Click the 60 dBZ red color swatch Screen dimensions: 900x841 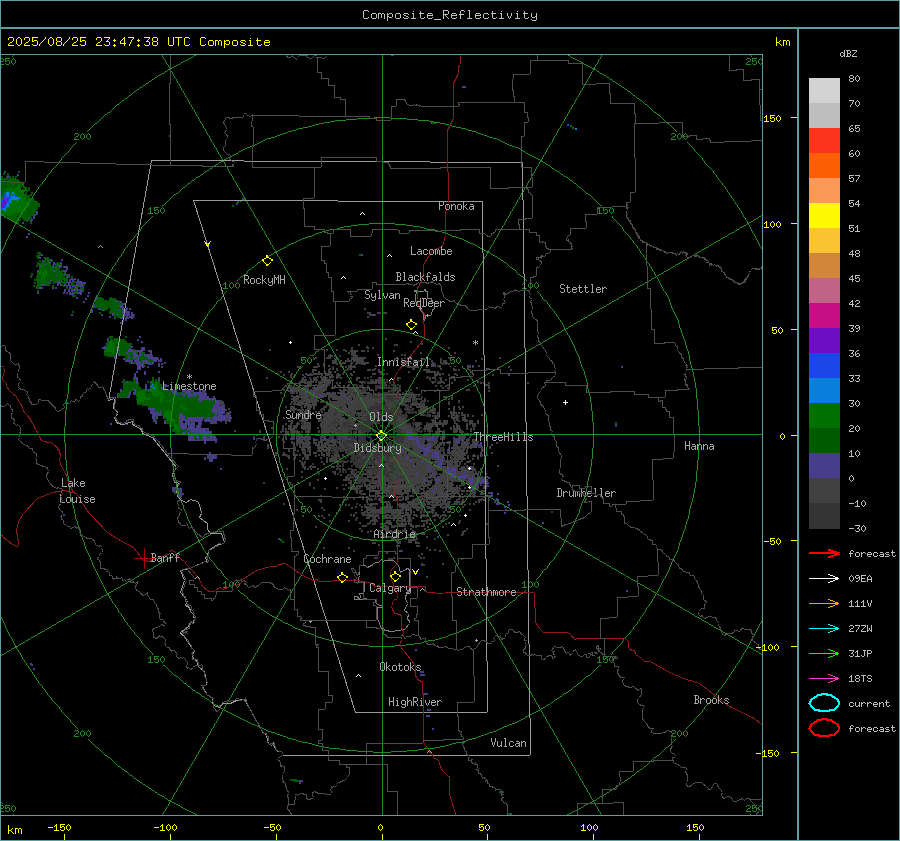click(824, 140)
